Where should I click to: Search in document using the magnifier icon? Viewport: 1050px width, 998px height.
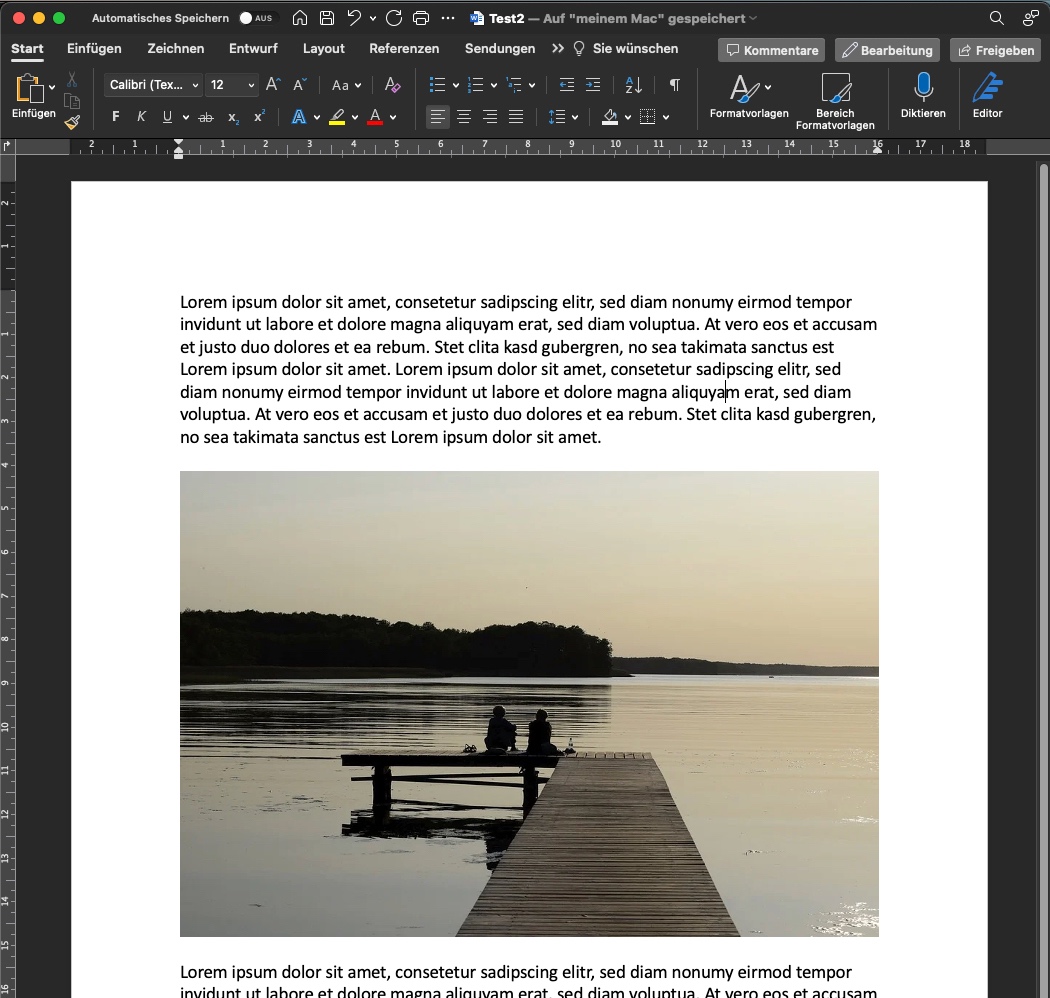pos(996,18)
